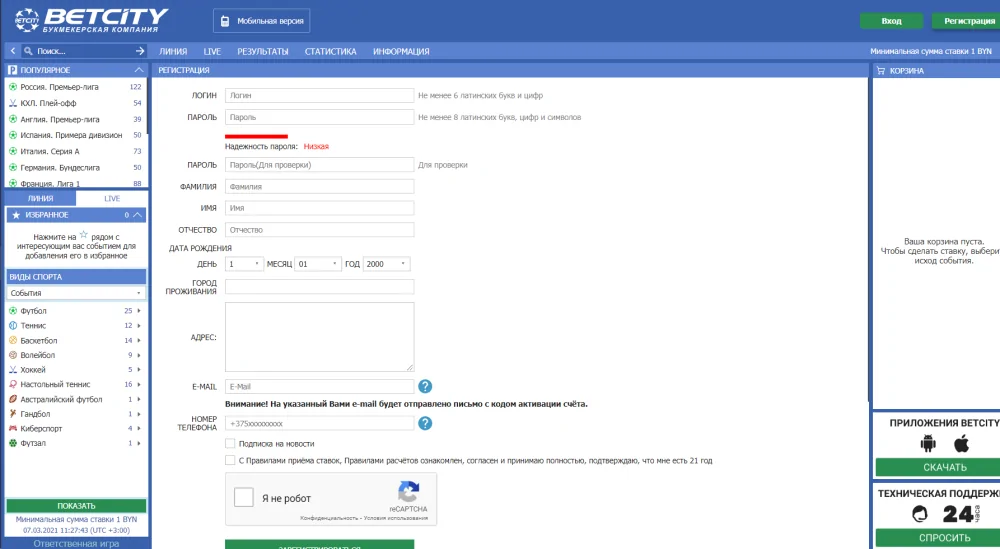Screen dimensions: 1000x549
Task: Click the Логин input field
Action: [x=319, y=95]
